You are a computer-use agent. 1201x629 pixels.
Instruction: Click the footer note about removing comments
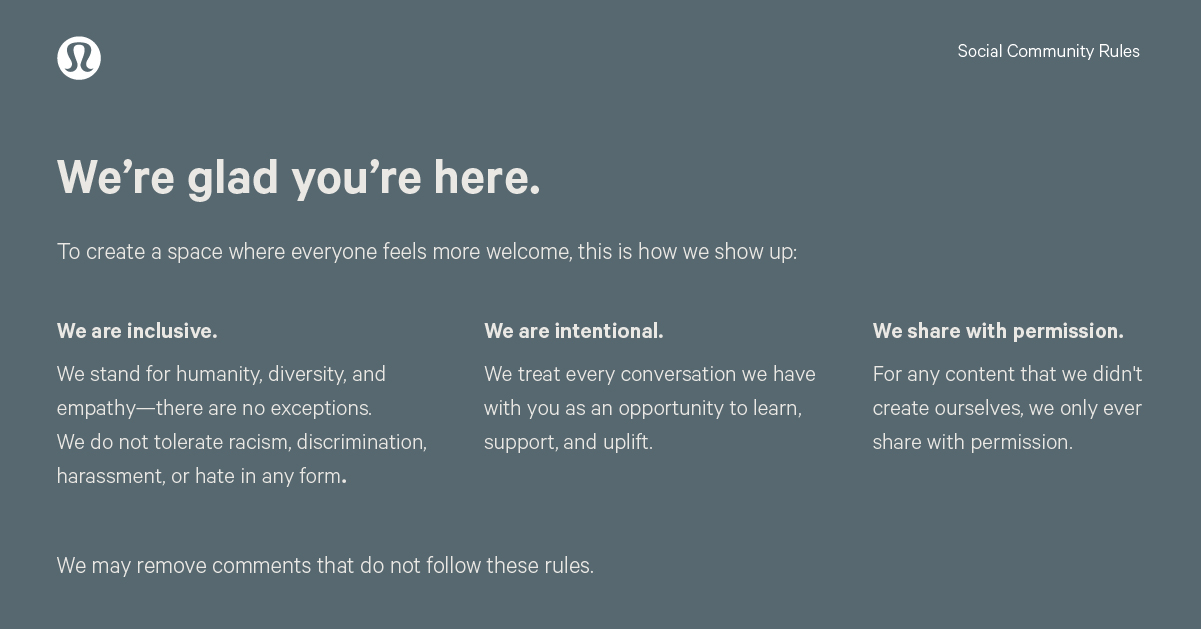(x=325, y=566)
